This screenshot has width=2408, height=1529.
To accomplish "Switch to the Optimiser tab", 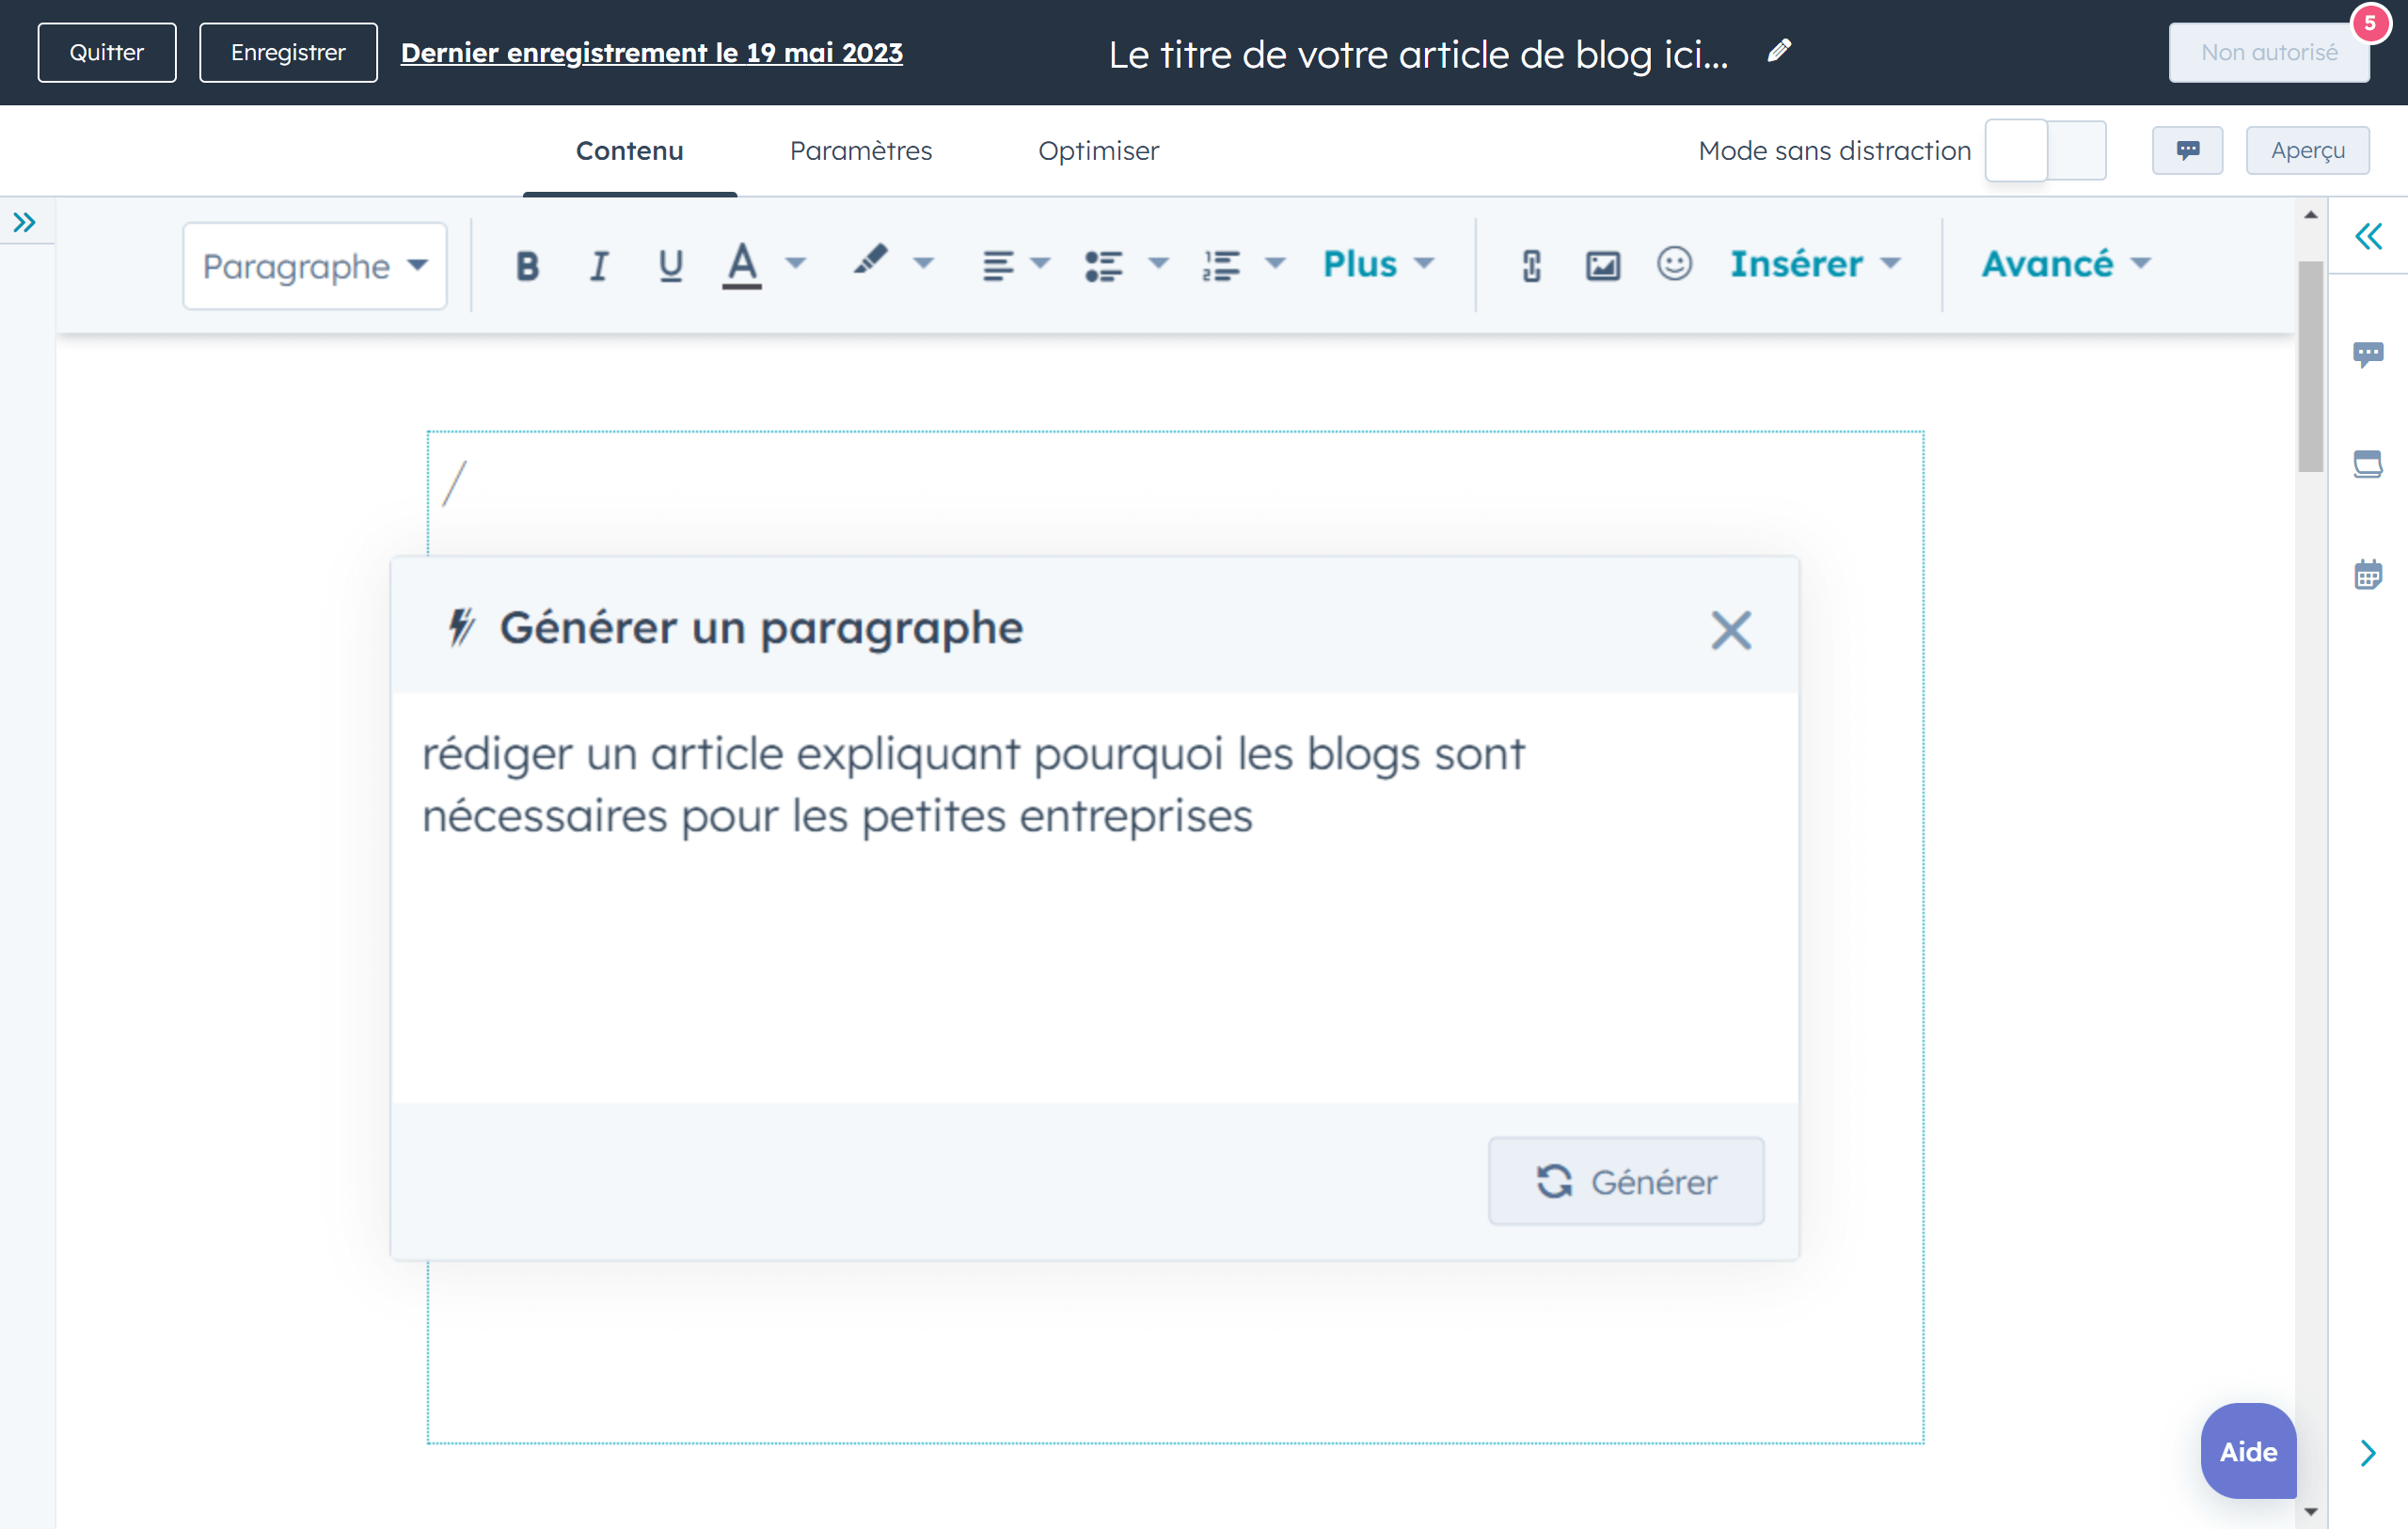I will pos(1098,151).
